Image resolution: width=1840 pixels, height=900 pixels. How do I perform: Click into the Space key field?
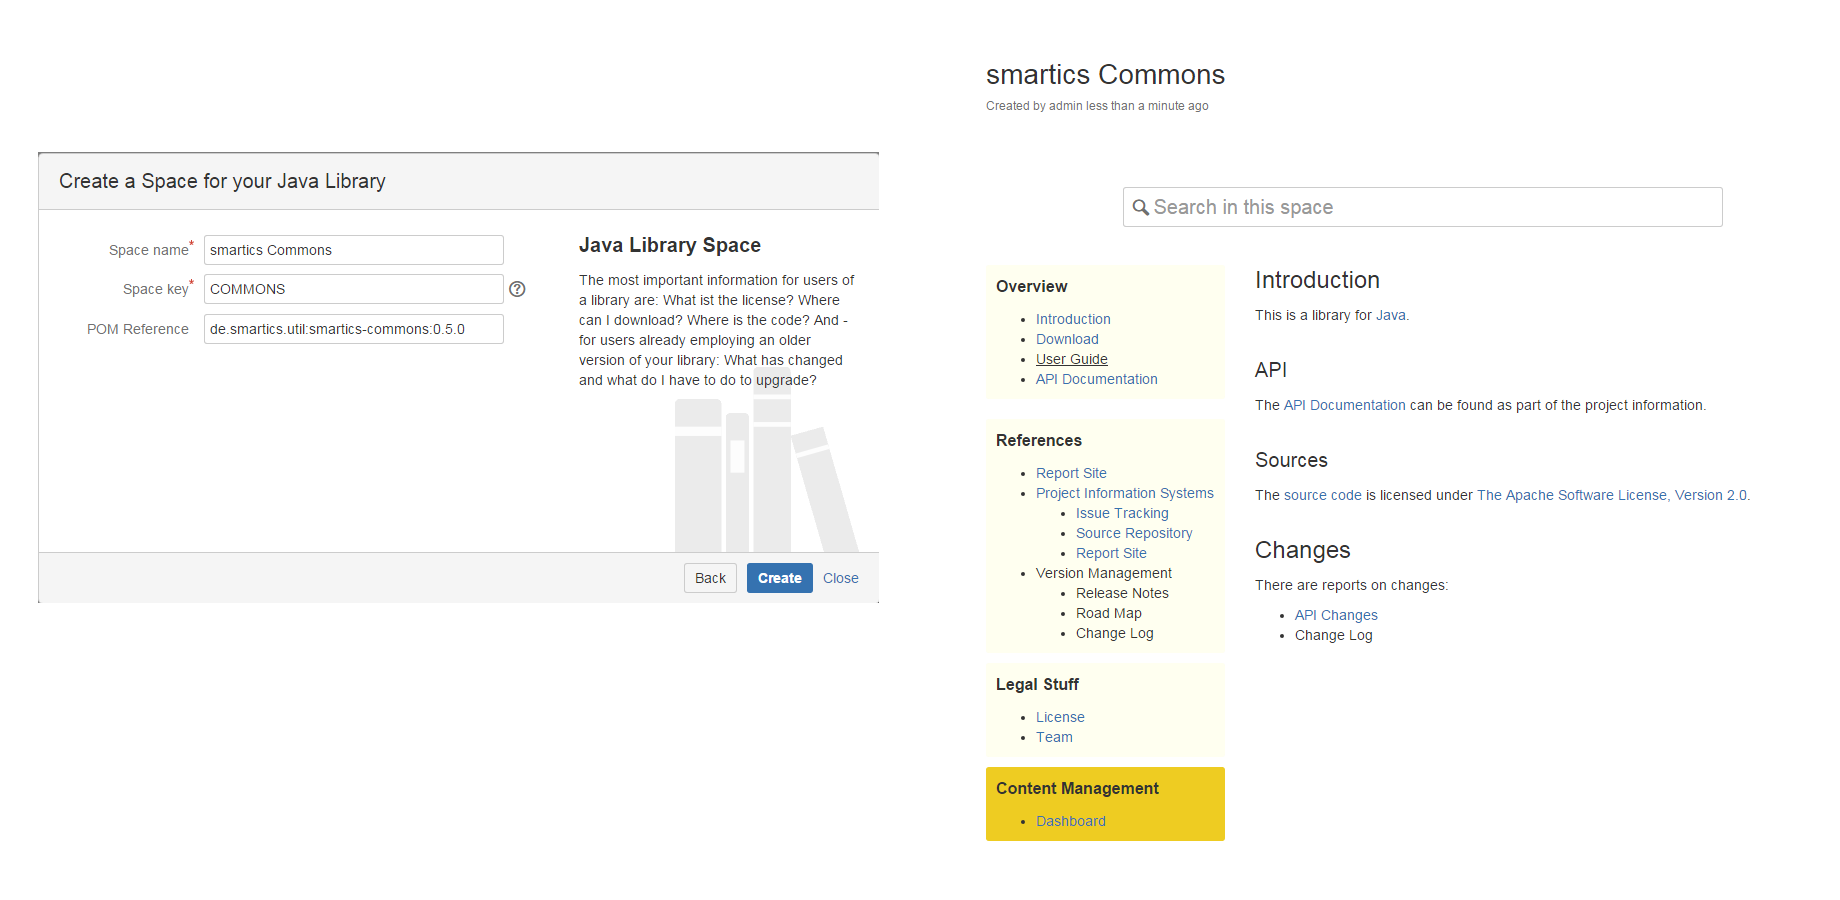click(x=353, y=289)
